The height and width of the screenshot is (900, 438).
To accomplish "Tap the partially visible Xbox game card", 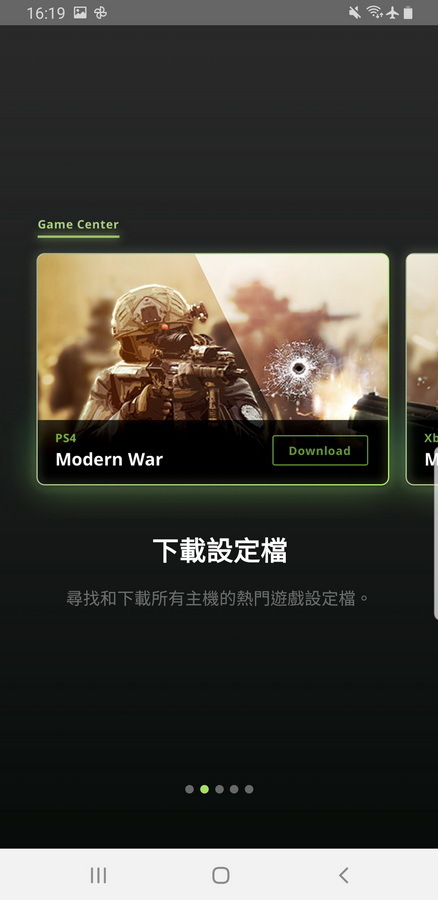I will [x=422, y=369].
